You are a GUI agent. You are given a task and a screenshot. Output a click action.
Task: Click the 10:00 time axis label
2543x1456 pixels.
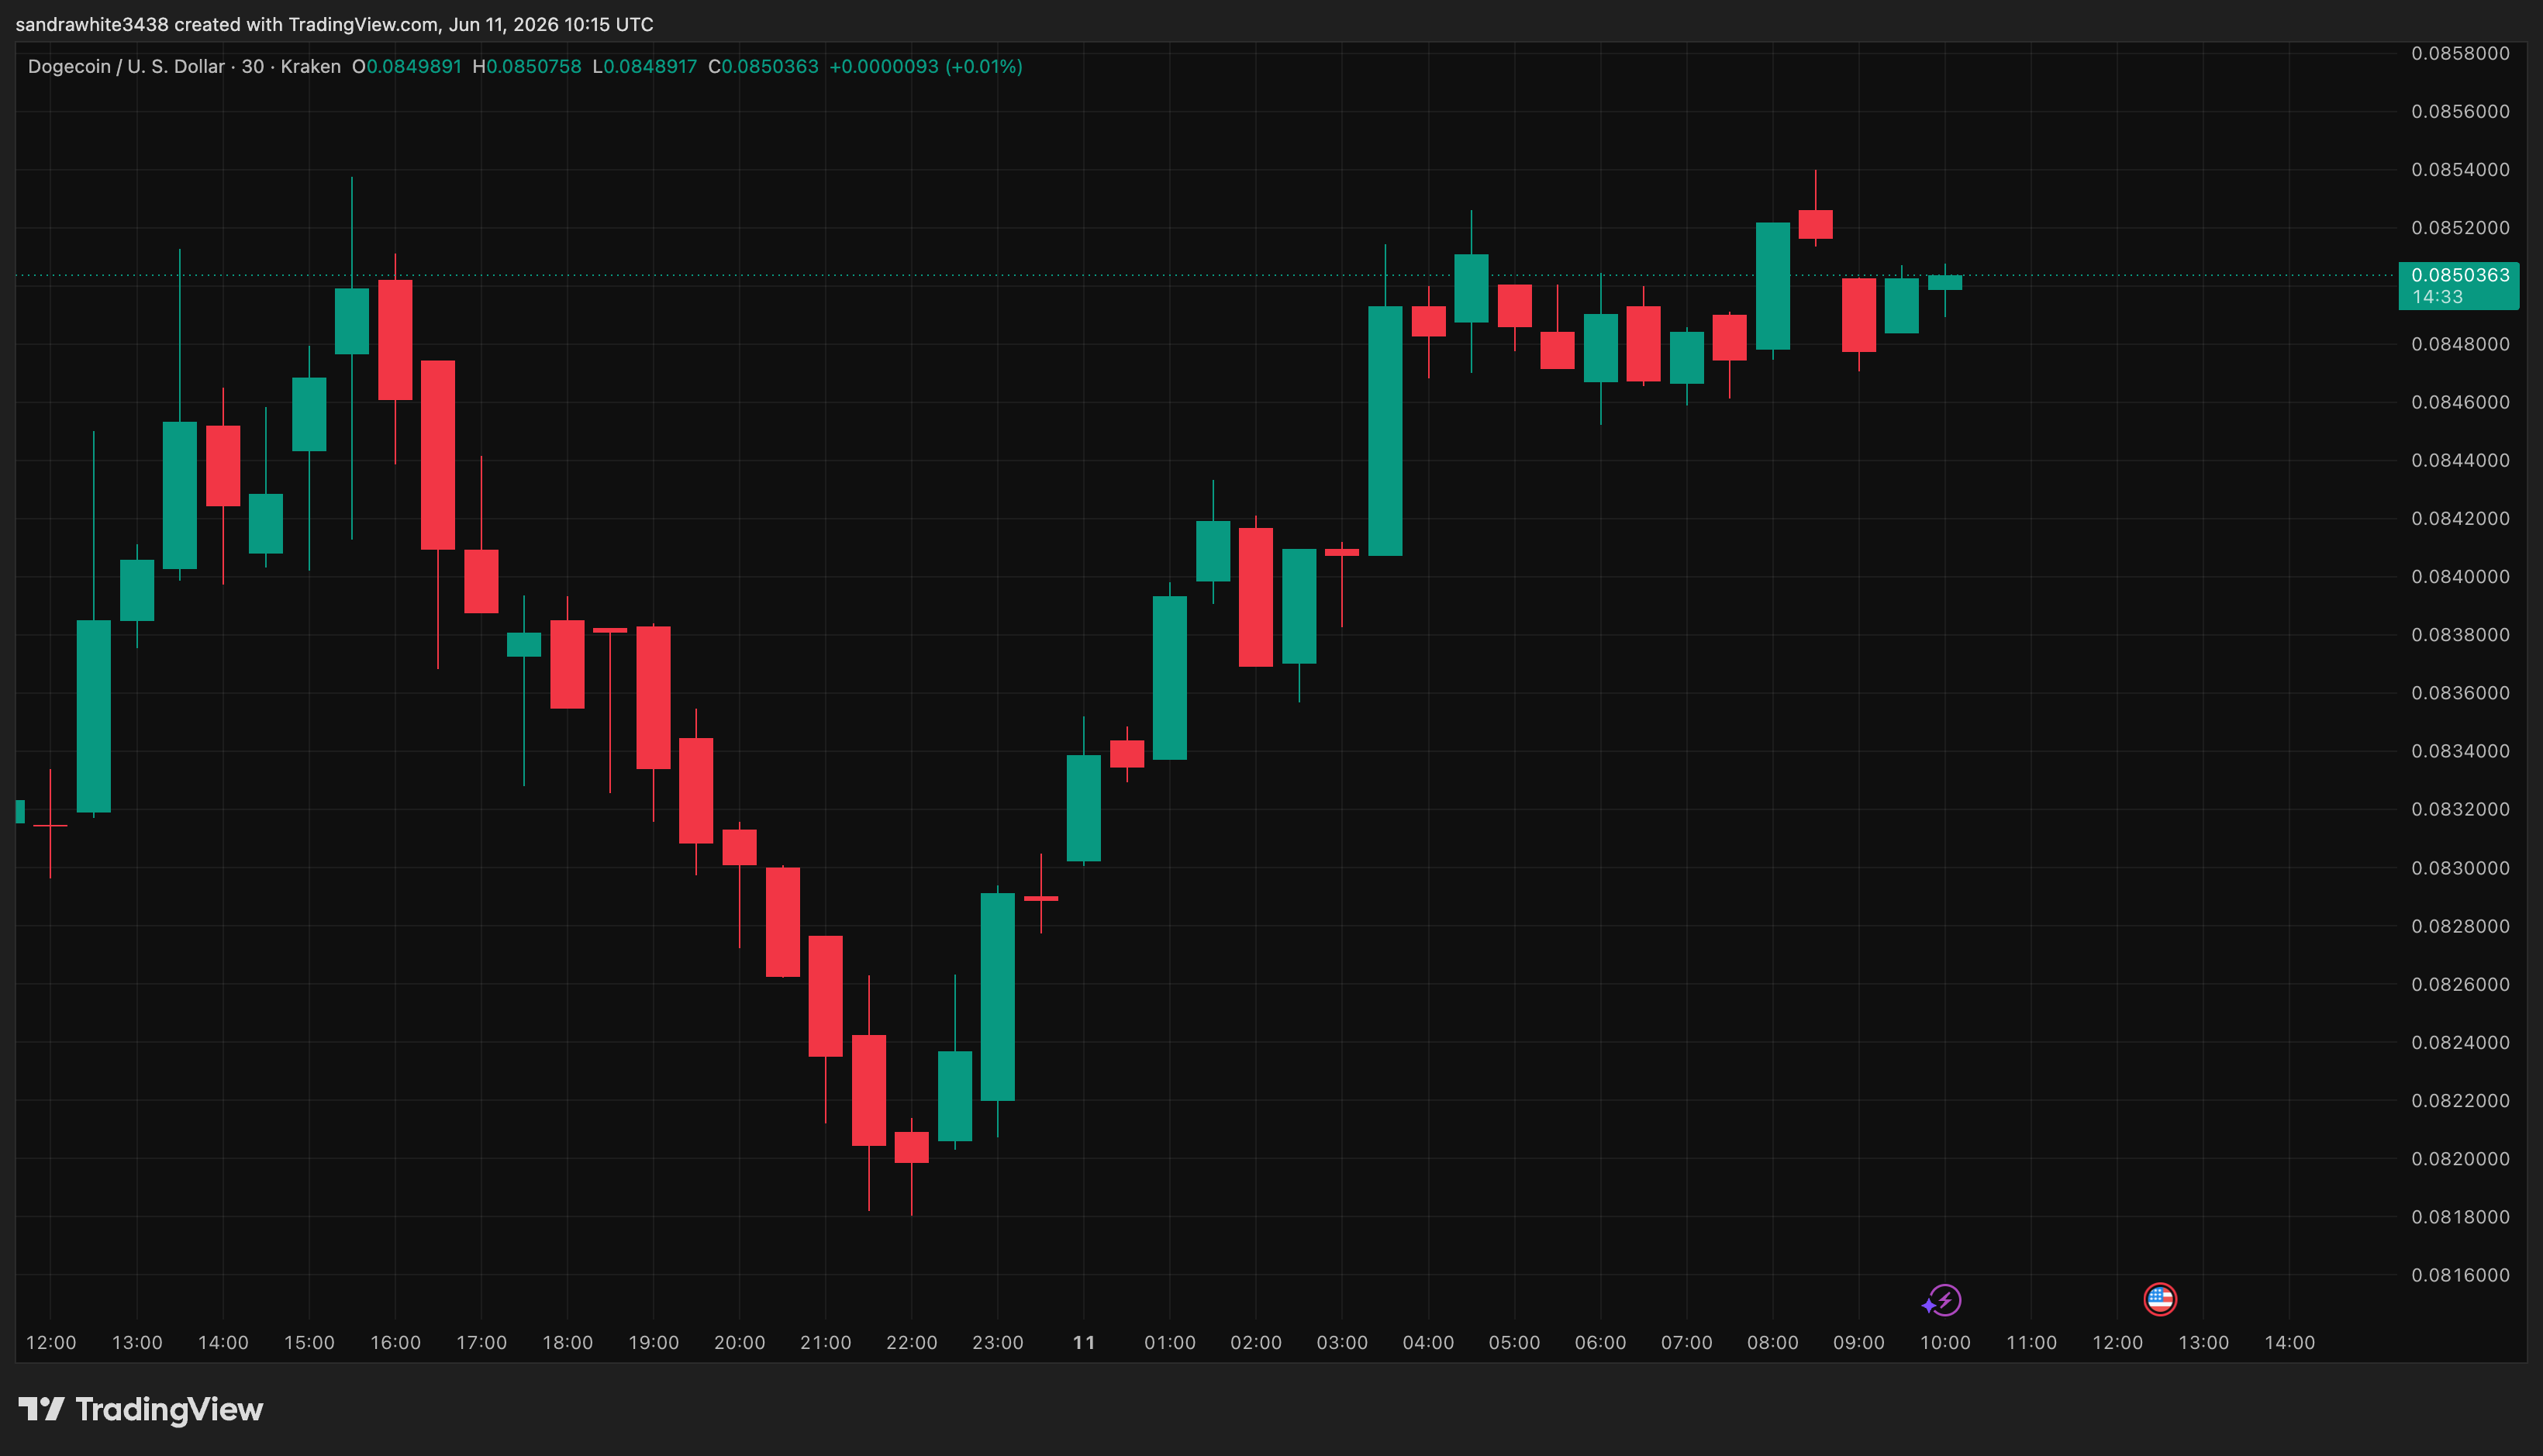pyautogui.click(x=1945, y=1342)
